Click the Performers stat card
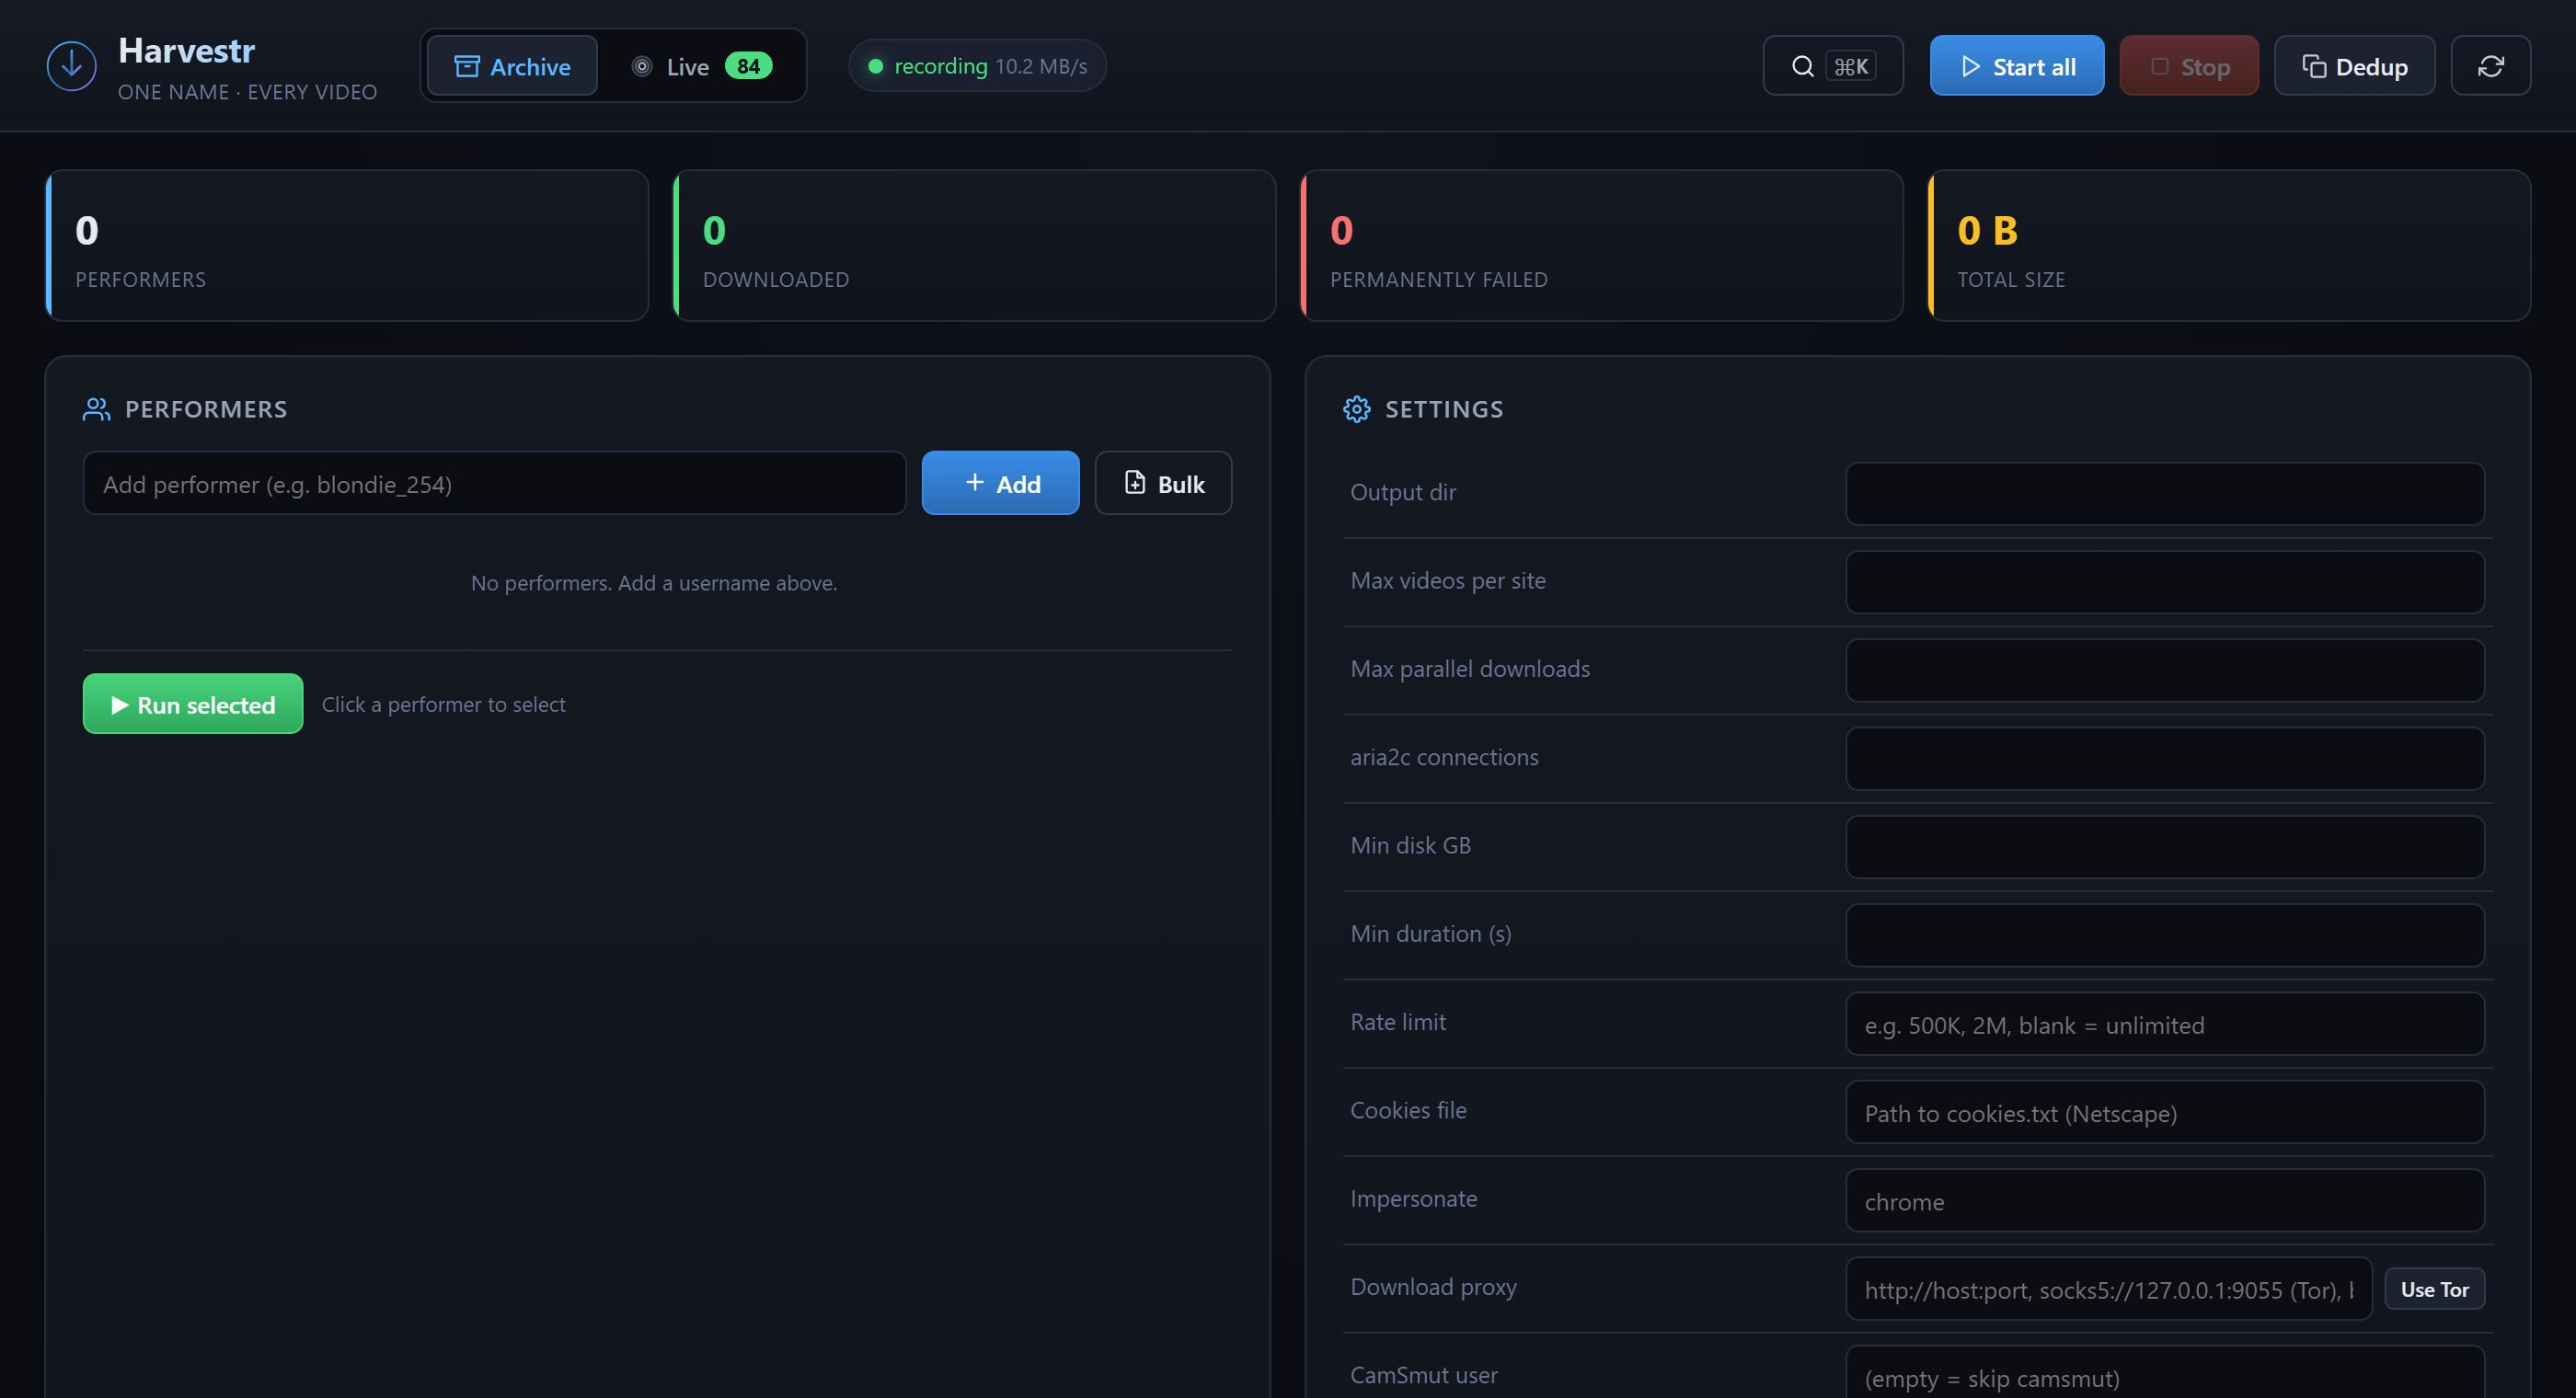The width and height of the screenshot is (2576, 1398). (x=347, y=246)
